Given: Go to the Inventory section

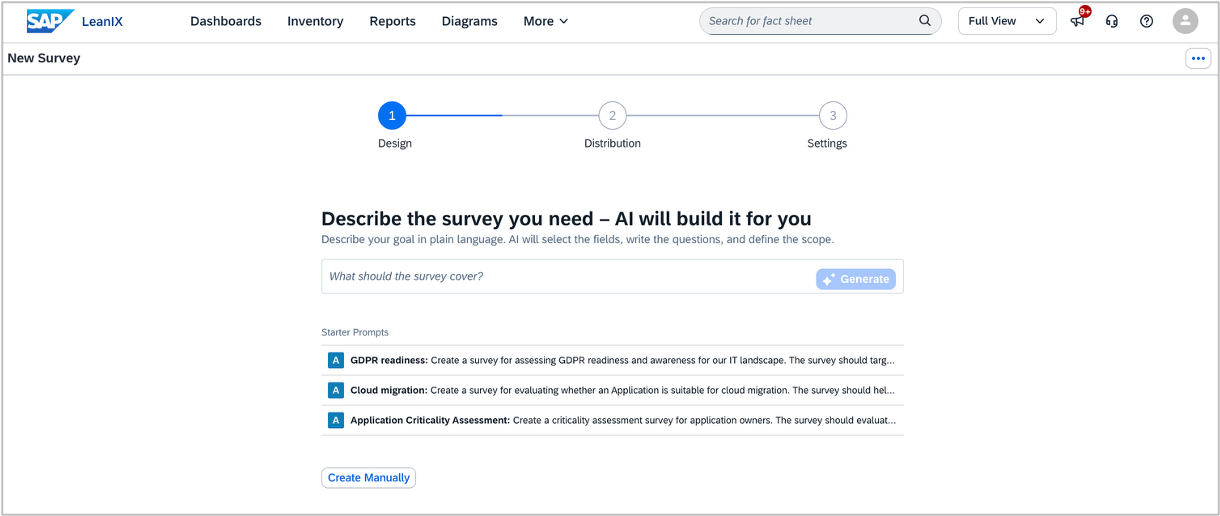Looking at the screenshot, I should pyautogui.click(x=315, y=21).
